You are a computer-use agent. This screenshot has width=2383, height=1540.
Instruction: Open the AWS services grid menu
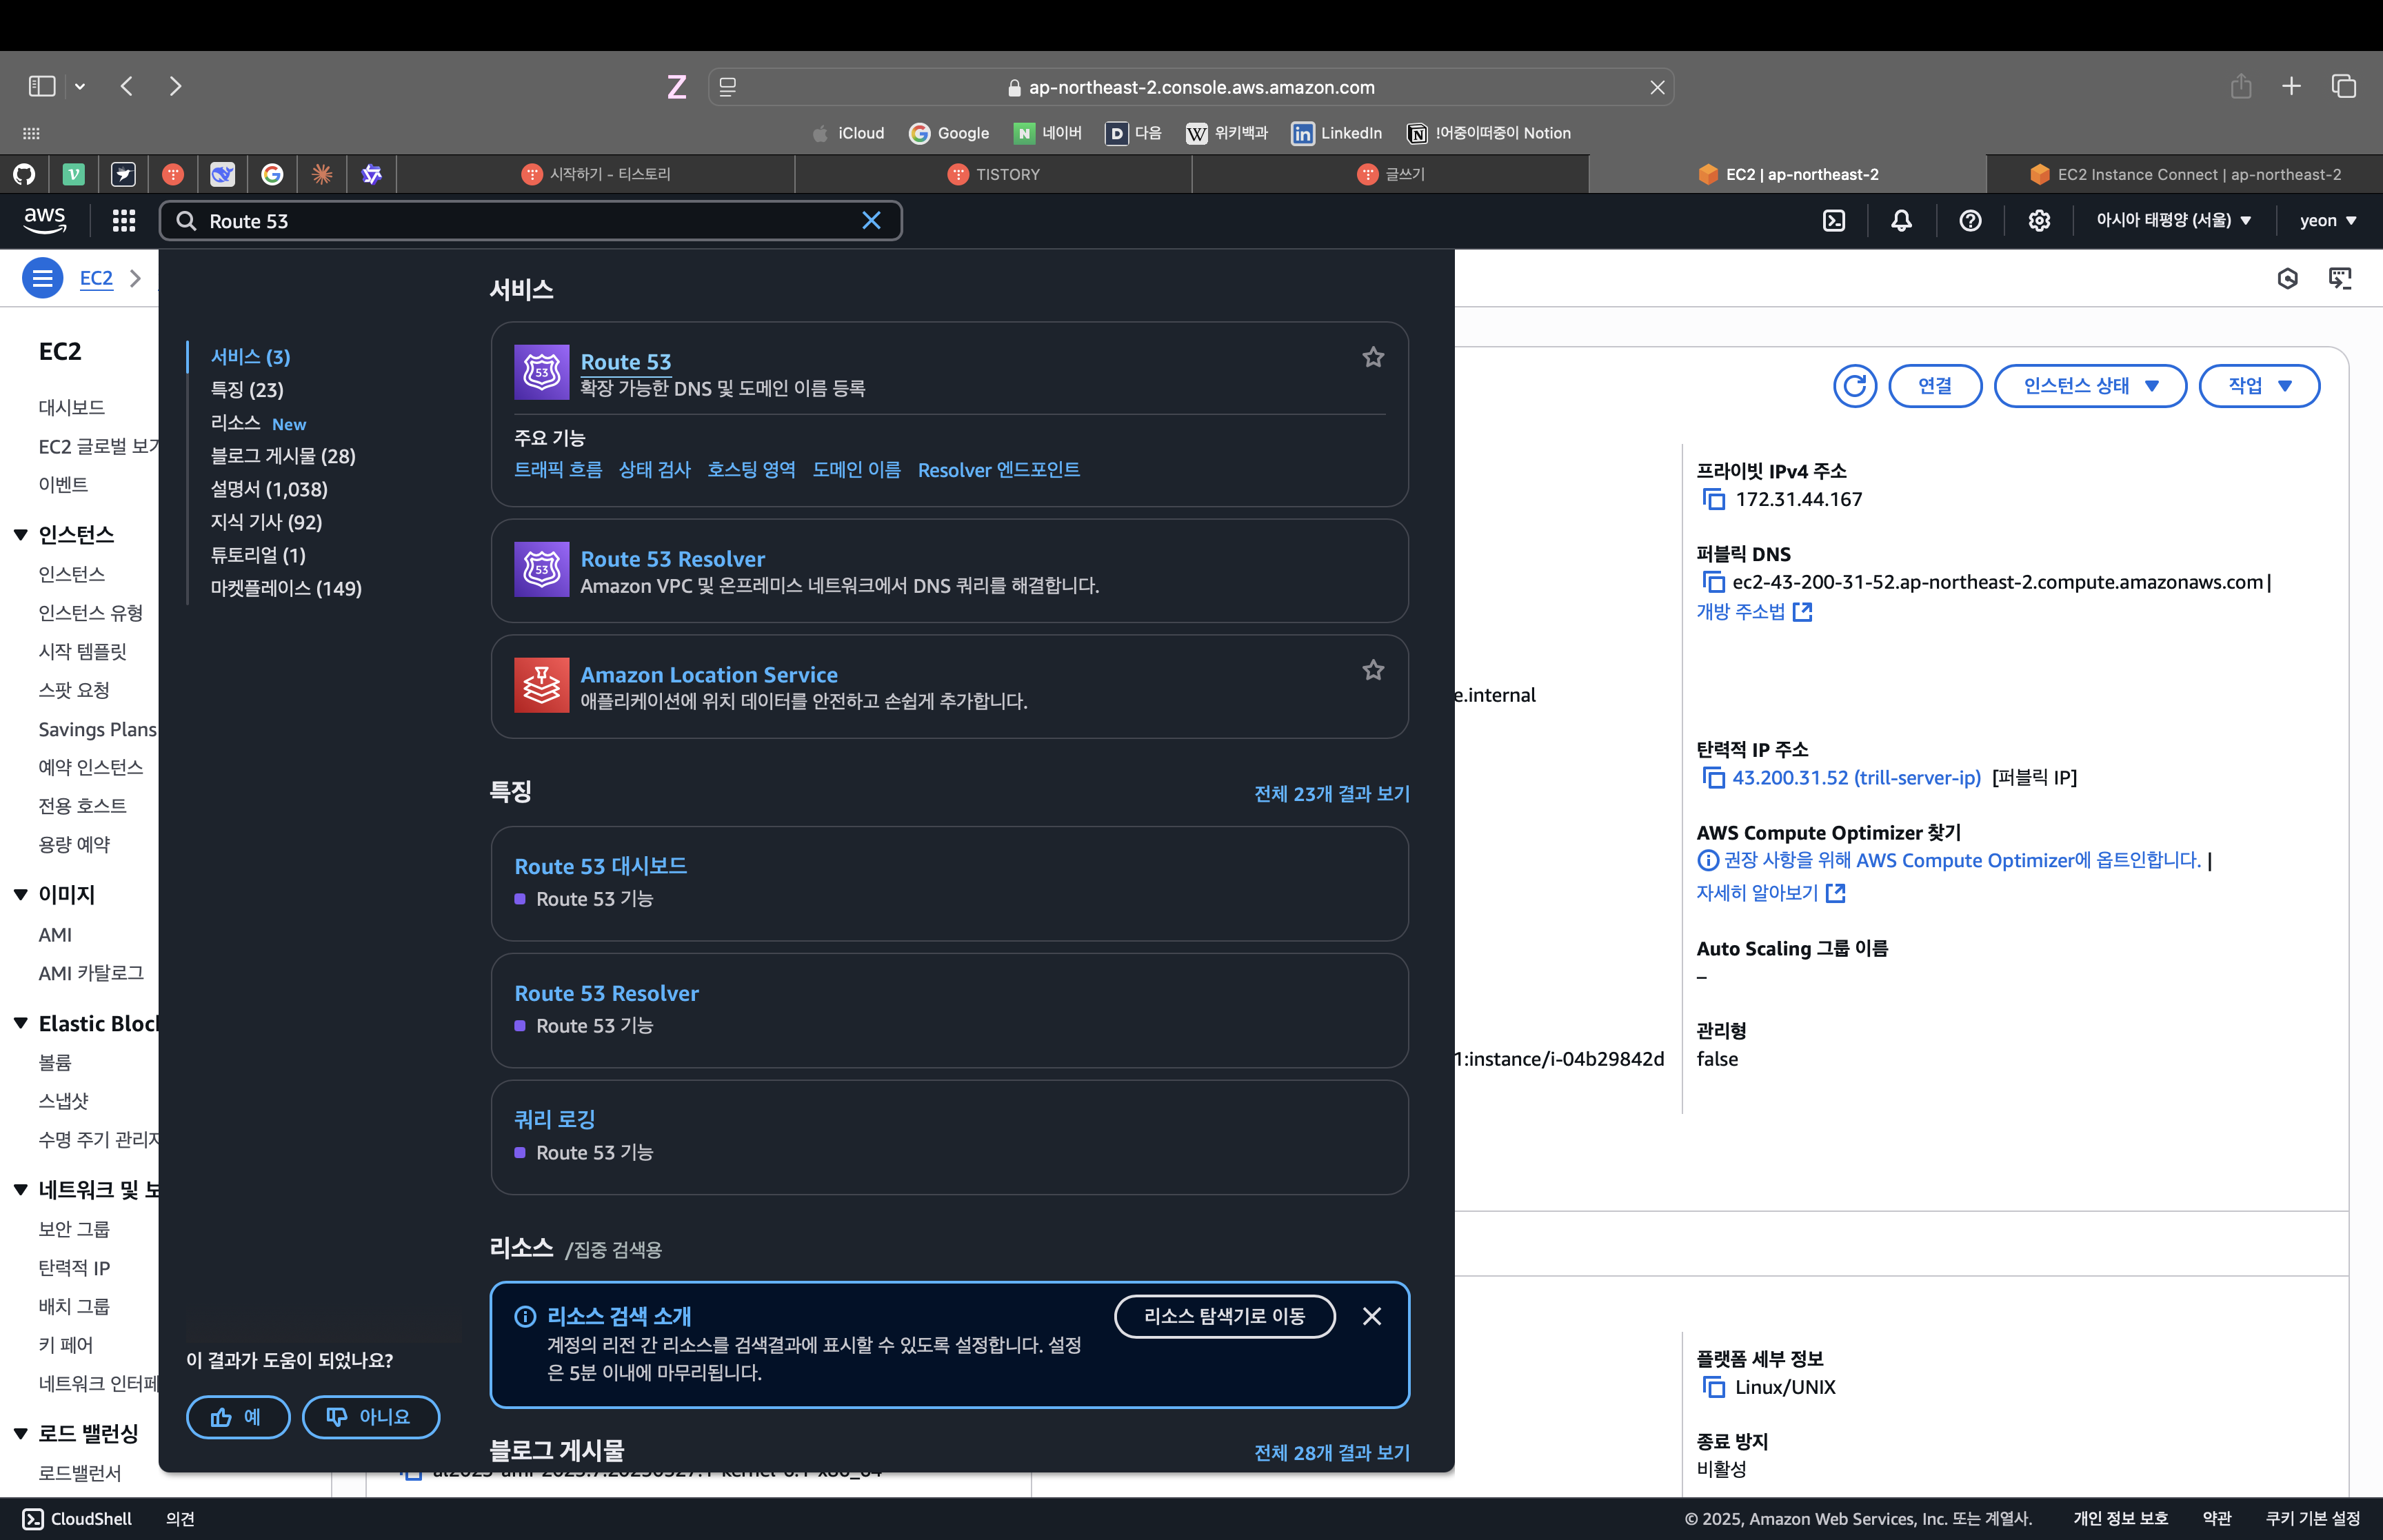pos(124,221)
